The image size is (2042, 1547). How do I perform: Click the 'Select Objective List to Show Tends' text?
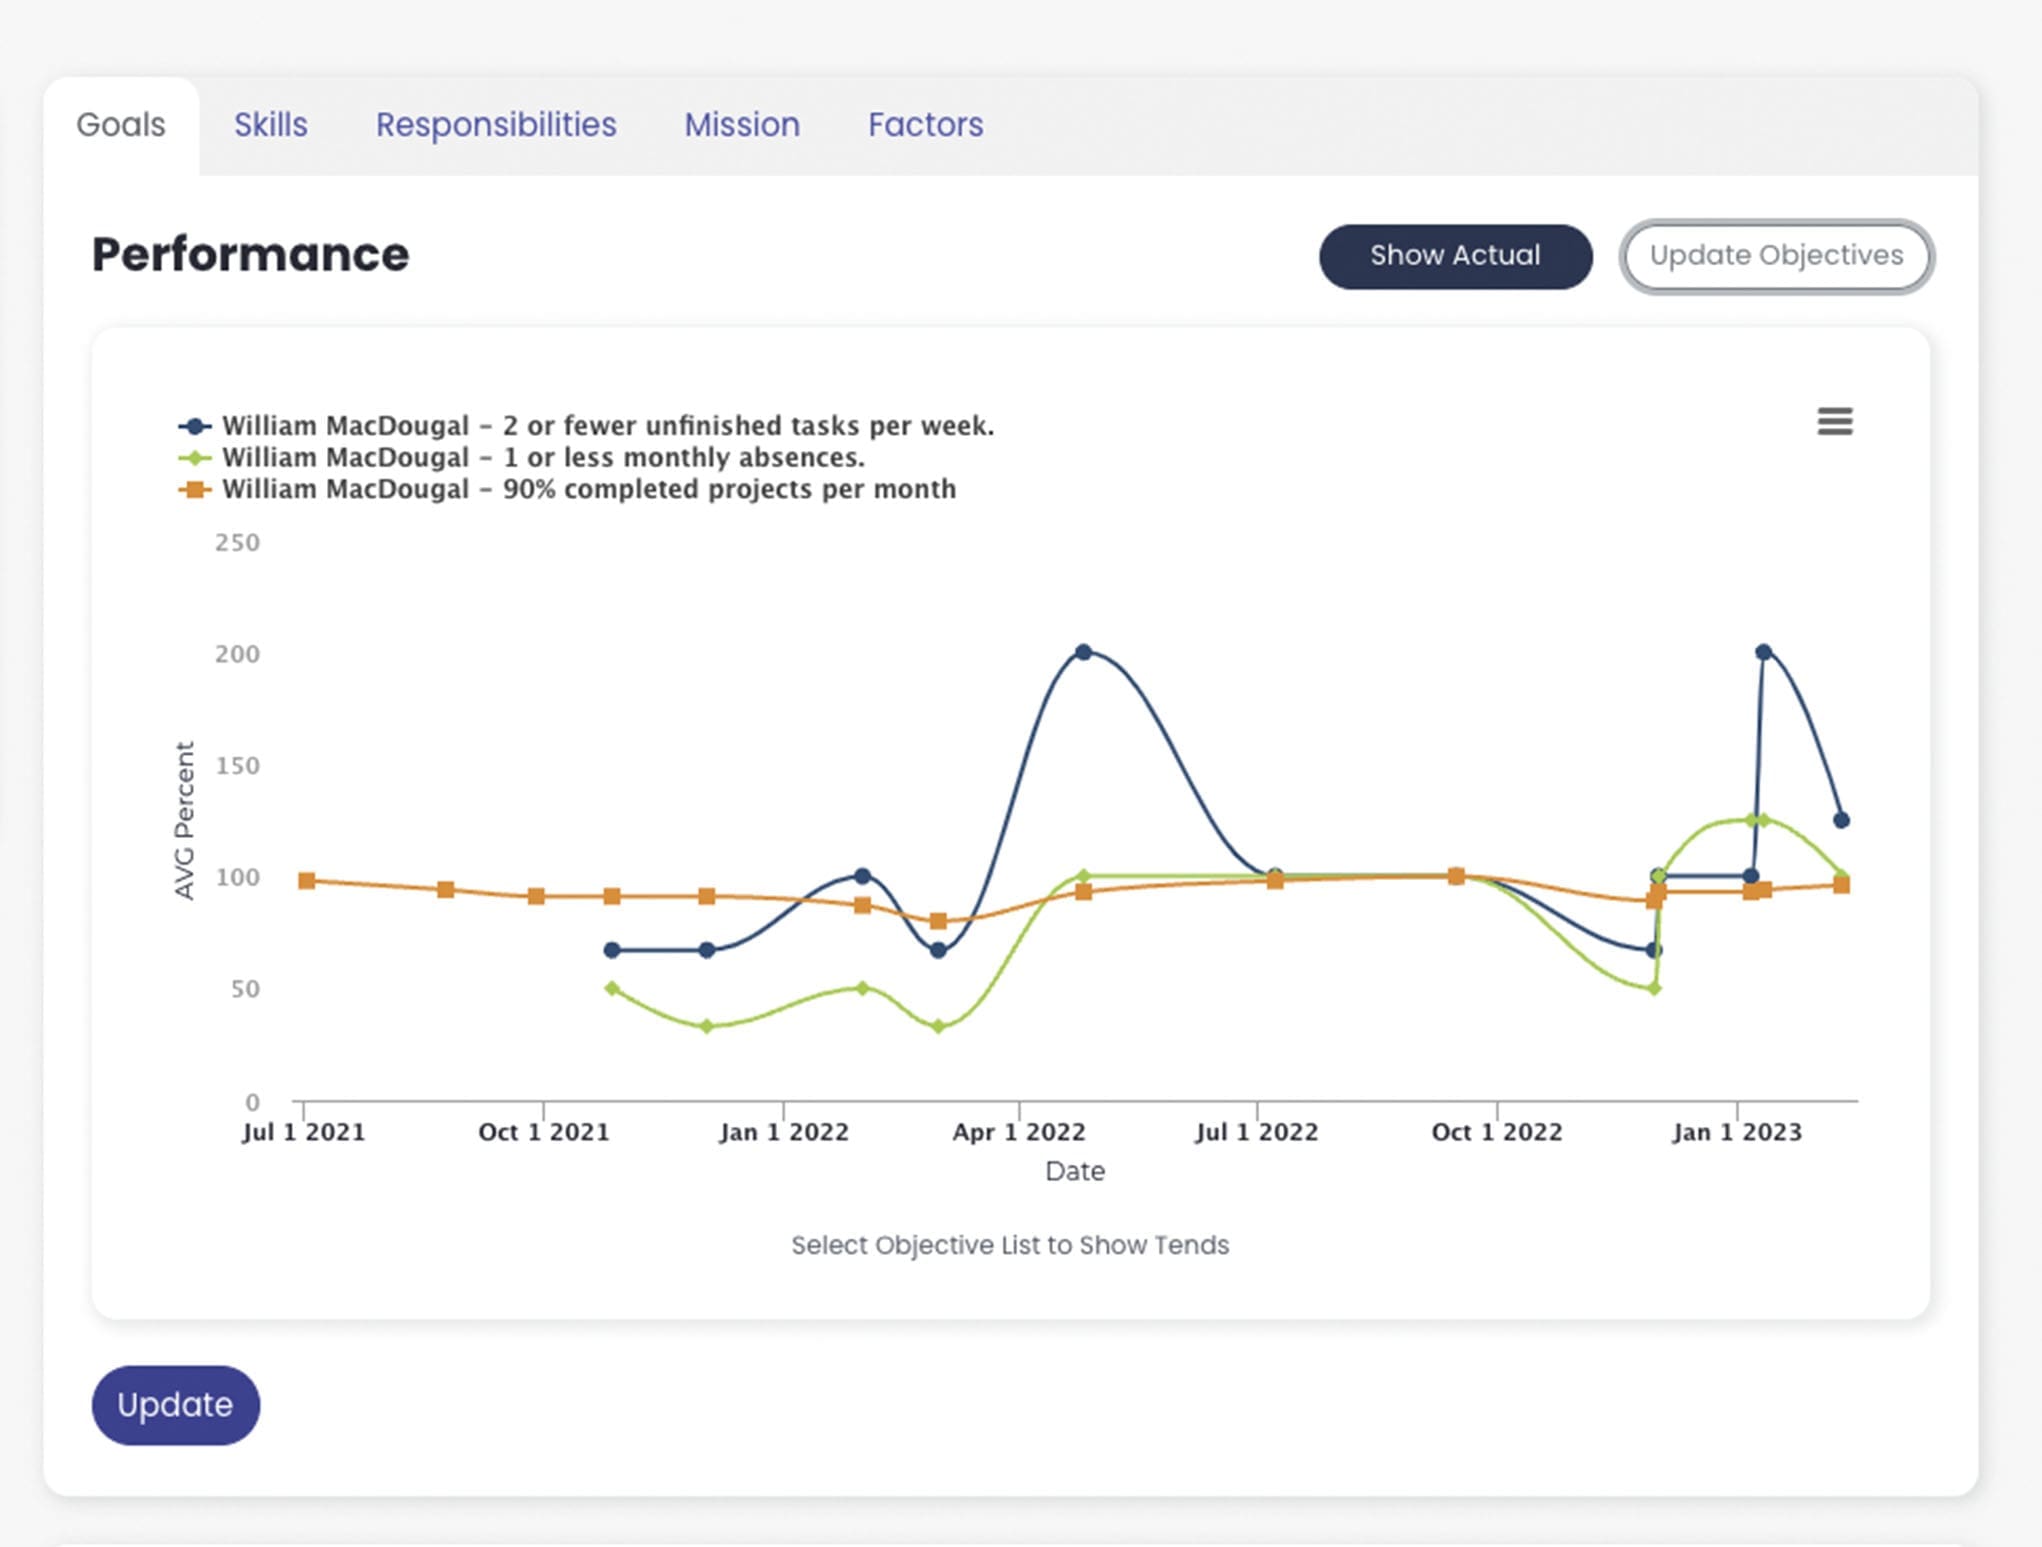tap(1010, 1245)
